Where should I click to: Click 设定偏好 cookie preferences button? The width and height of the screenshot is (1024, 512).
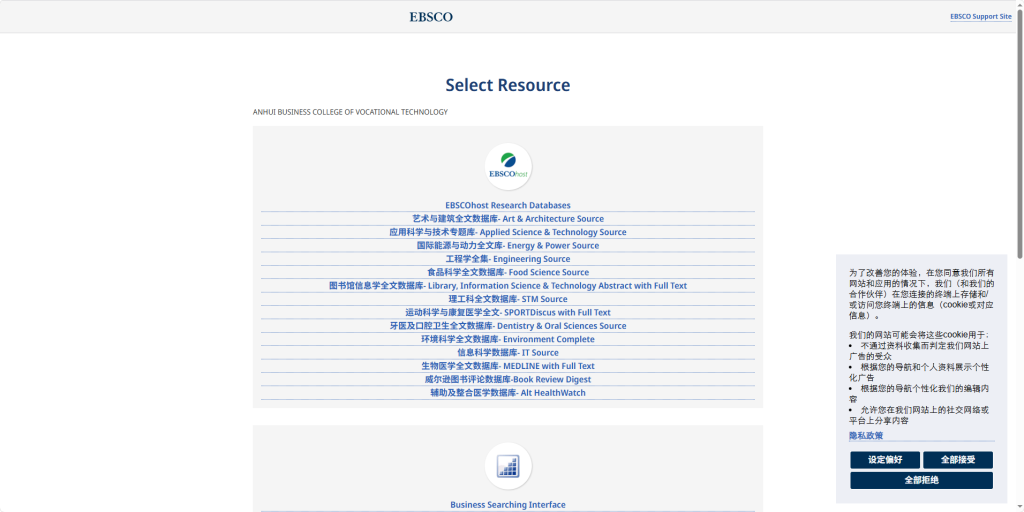point(885,460)
